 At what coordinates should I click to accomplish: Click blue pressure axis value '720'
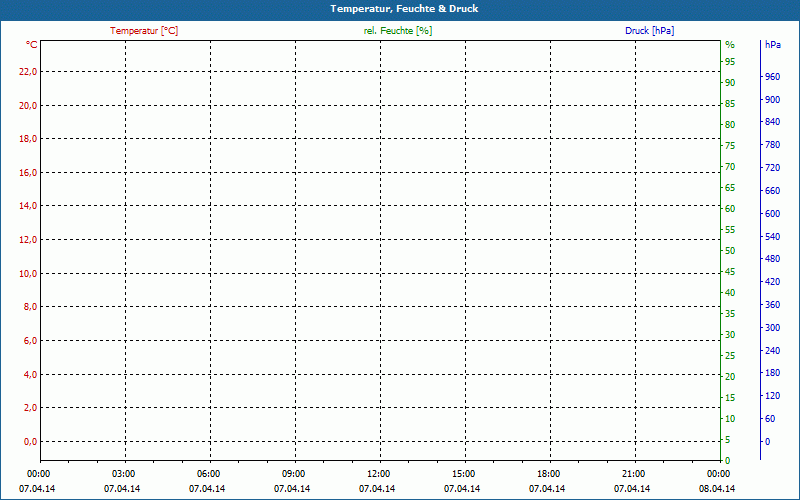[773, 168]
